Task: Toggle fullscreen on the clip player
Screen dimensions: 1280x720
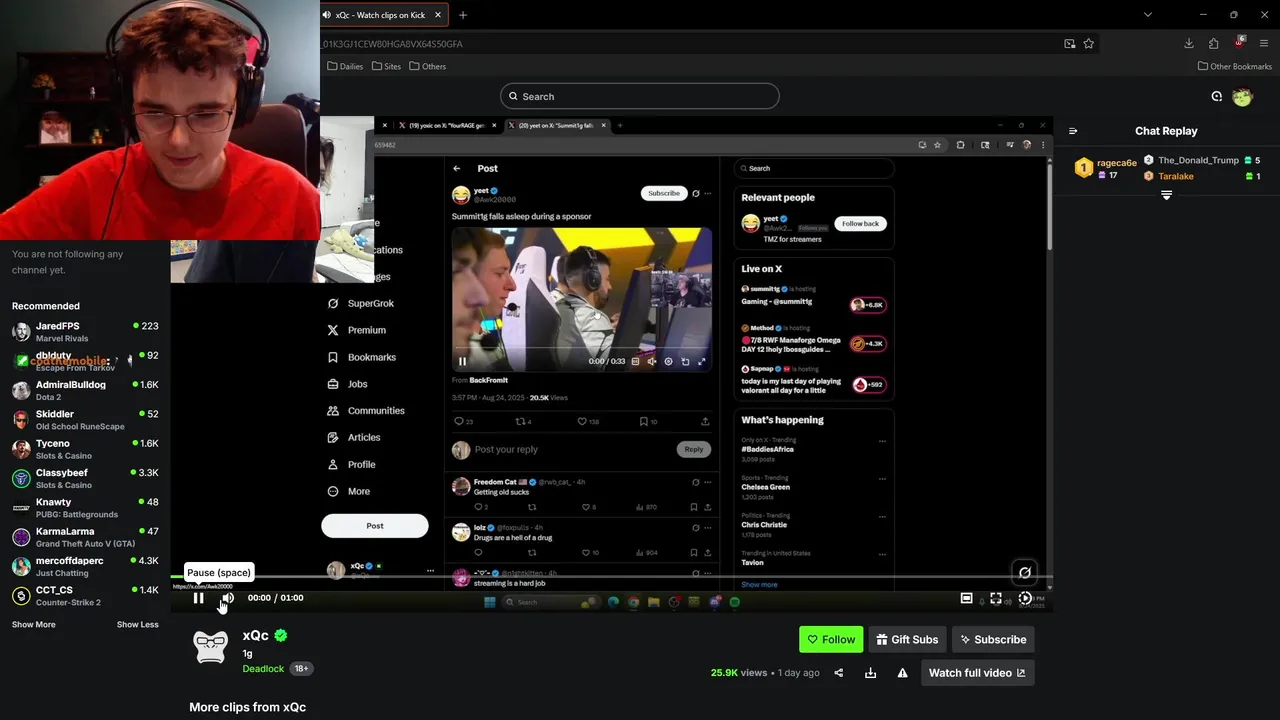Action: point(996,598)
